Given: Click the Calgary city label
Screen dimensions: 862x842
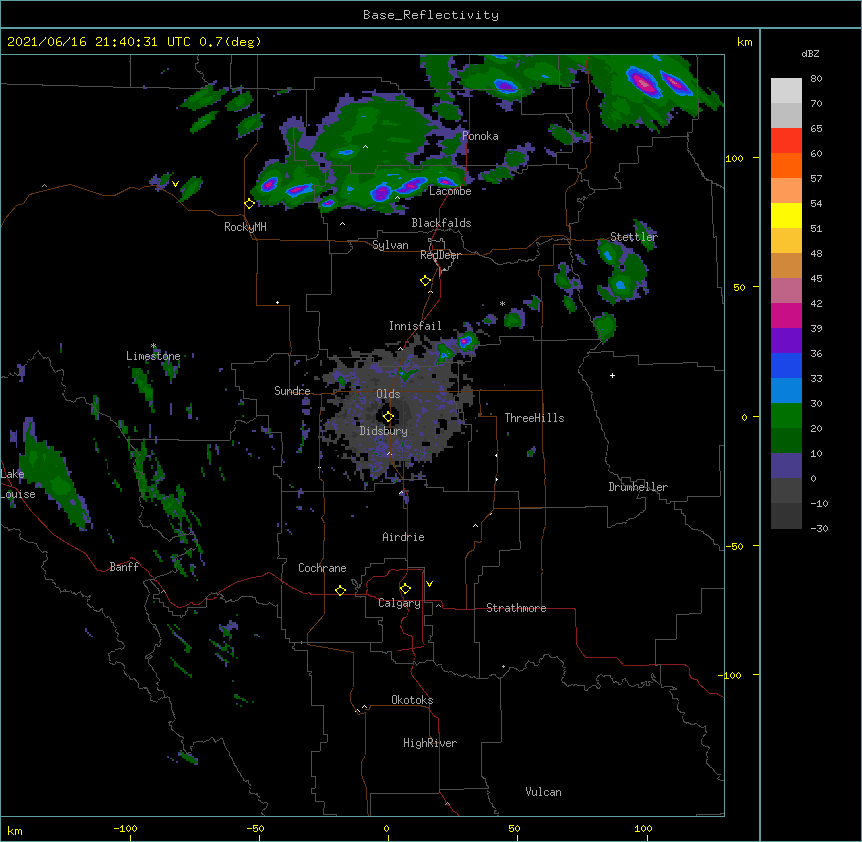Looking at the screenshot, I should pos(399,603).
